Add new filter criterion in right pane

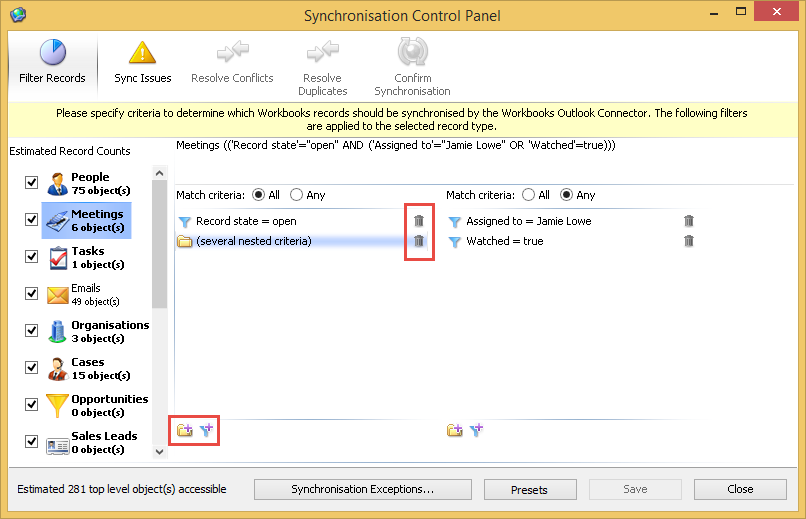coord(477,430)
